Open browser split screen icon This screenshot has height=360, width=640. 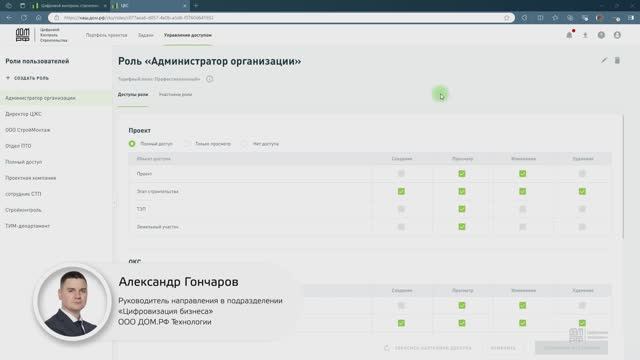coord(540,18)
